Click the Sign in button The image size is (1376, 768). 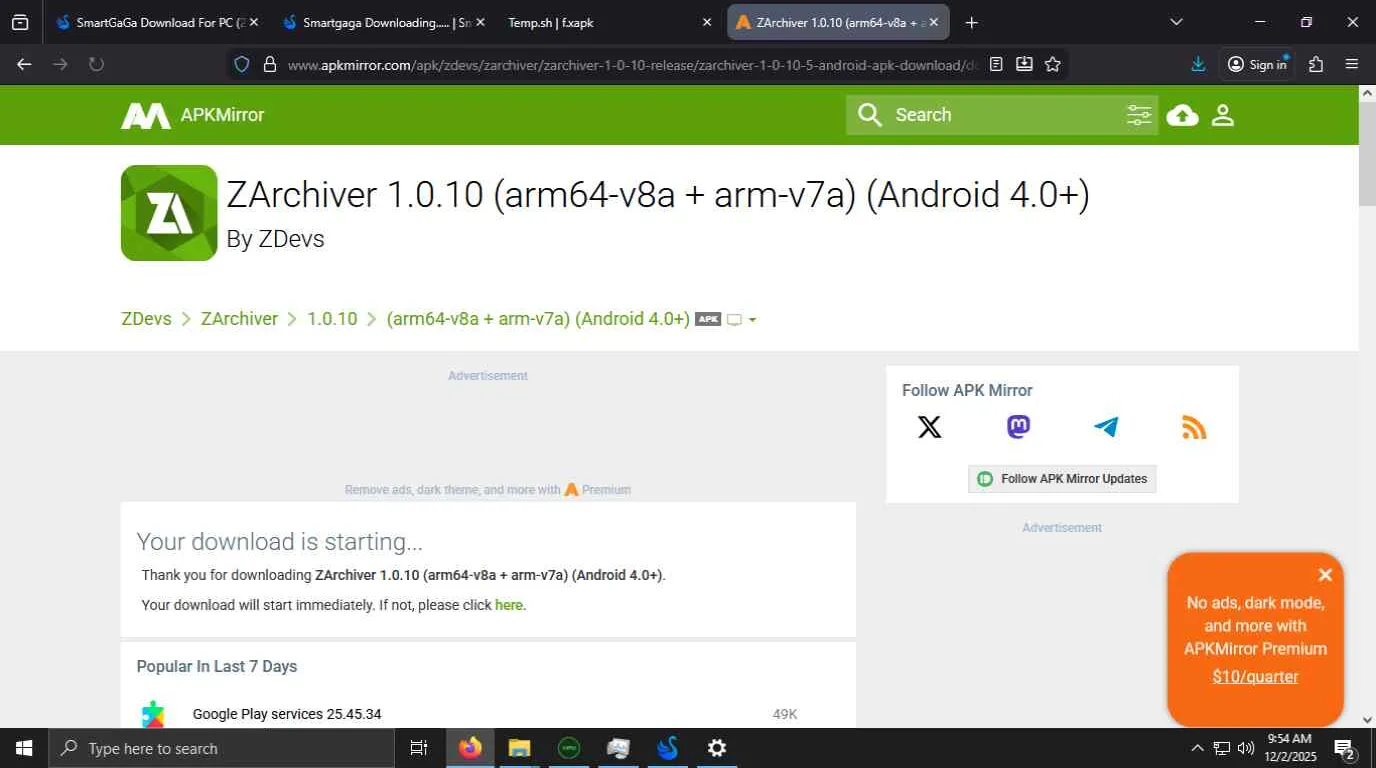point(1258,64)
